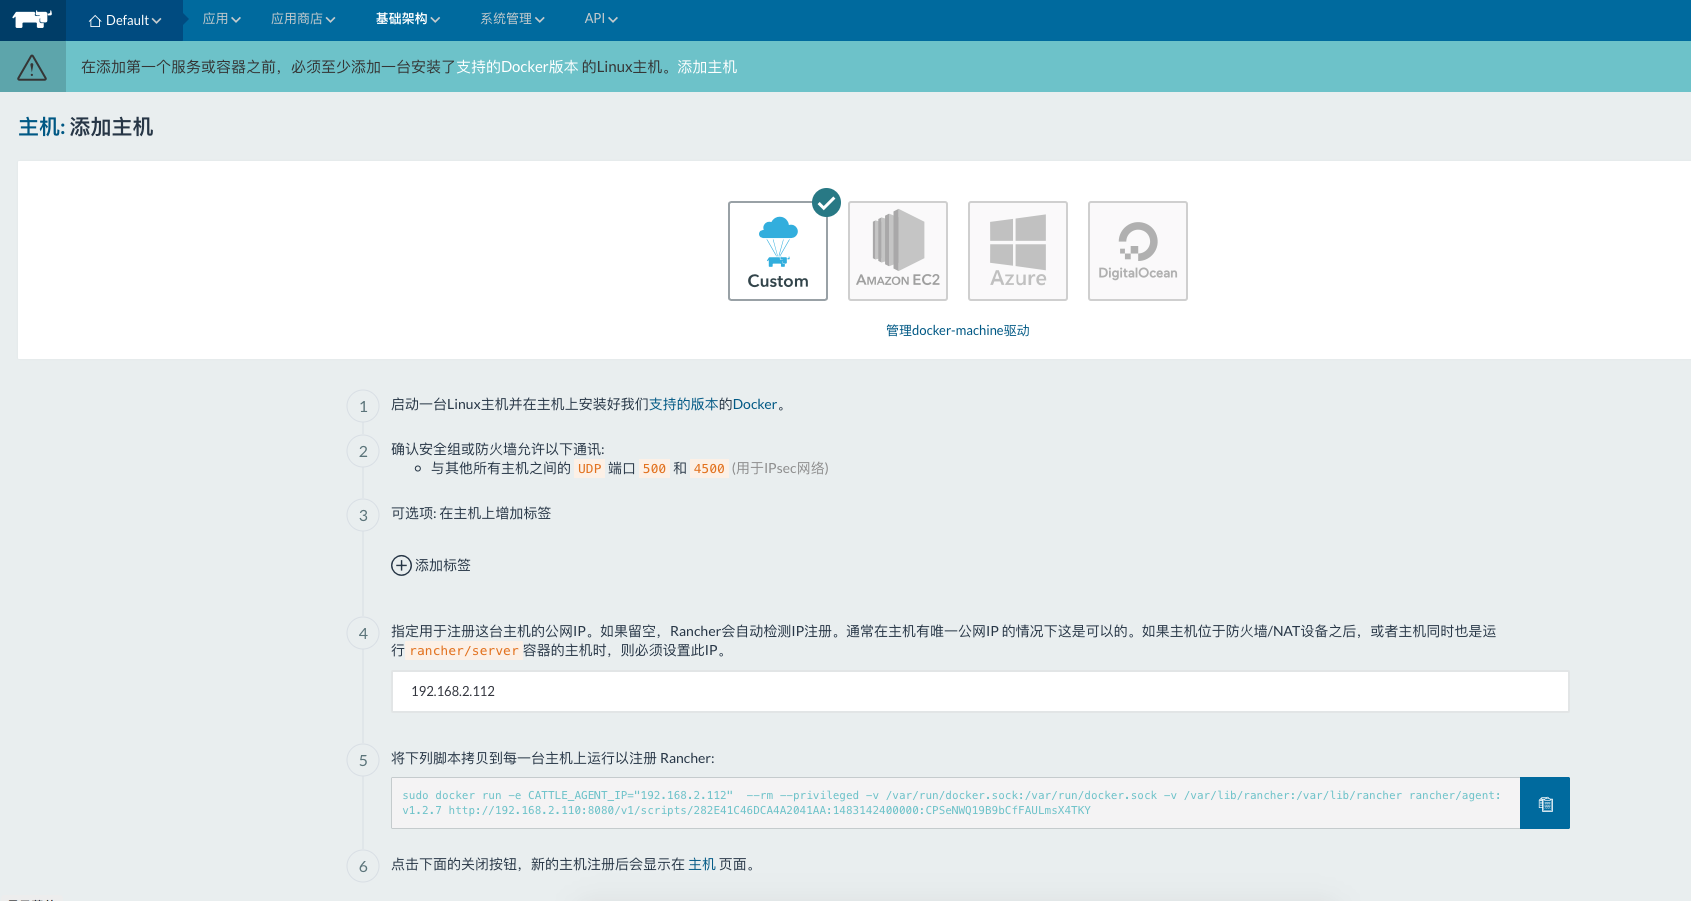Viewport: 1691px width, 901px height.
Task: Open the Default environment dropdown
Action: [x=125, y=20]
